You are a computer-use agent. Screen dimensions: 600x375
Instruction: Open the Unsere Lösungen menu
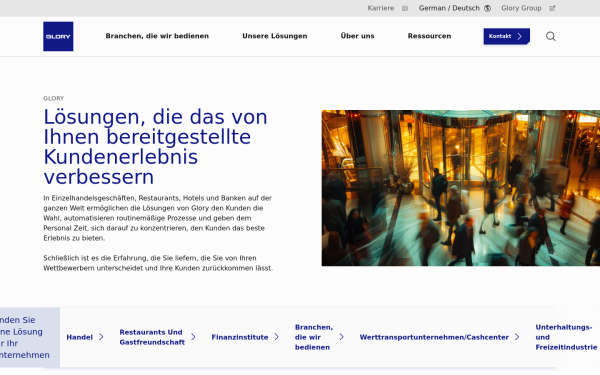point(275,36)
